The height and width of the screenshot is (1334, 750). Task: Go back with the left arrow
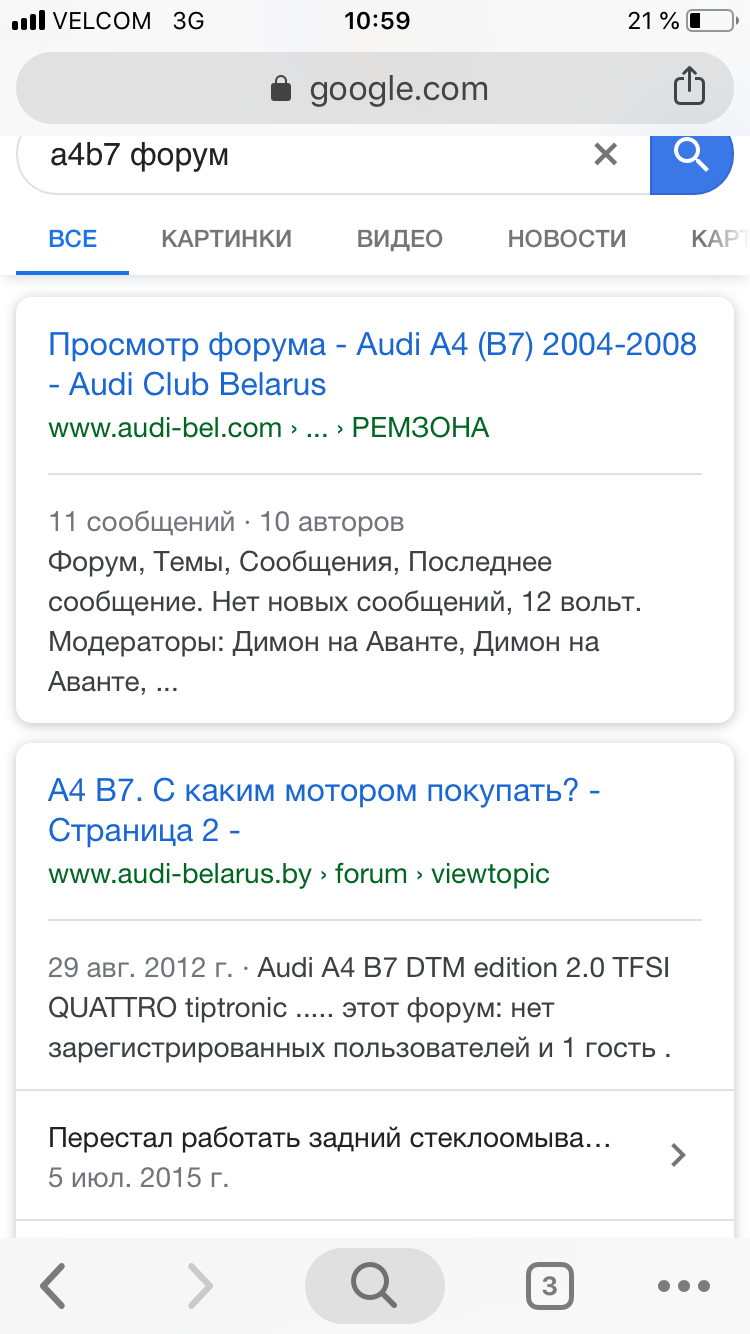pyautogui.click(x=52, y=1286)
